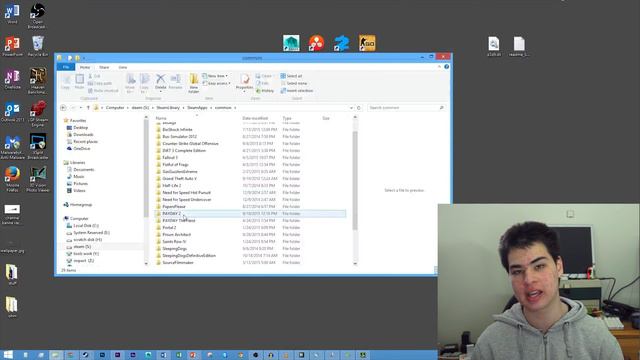Open the New item dropdown
Screen dimensions: 640x360
(215, 76)
